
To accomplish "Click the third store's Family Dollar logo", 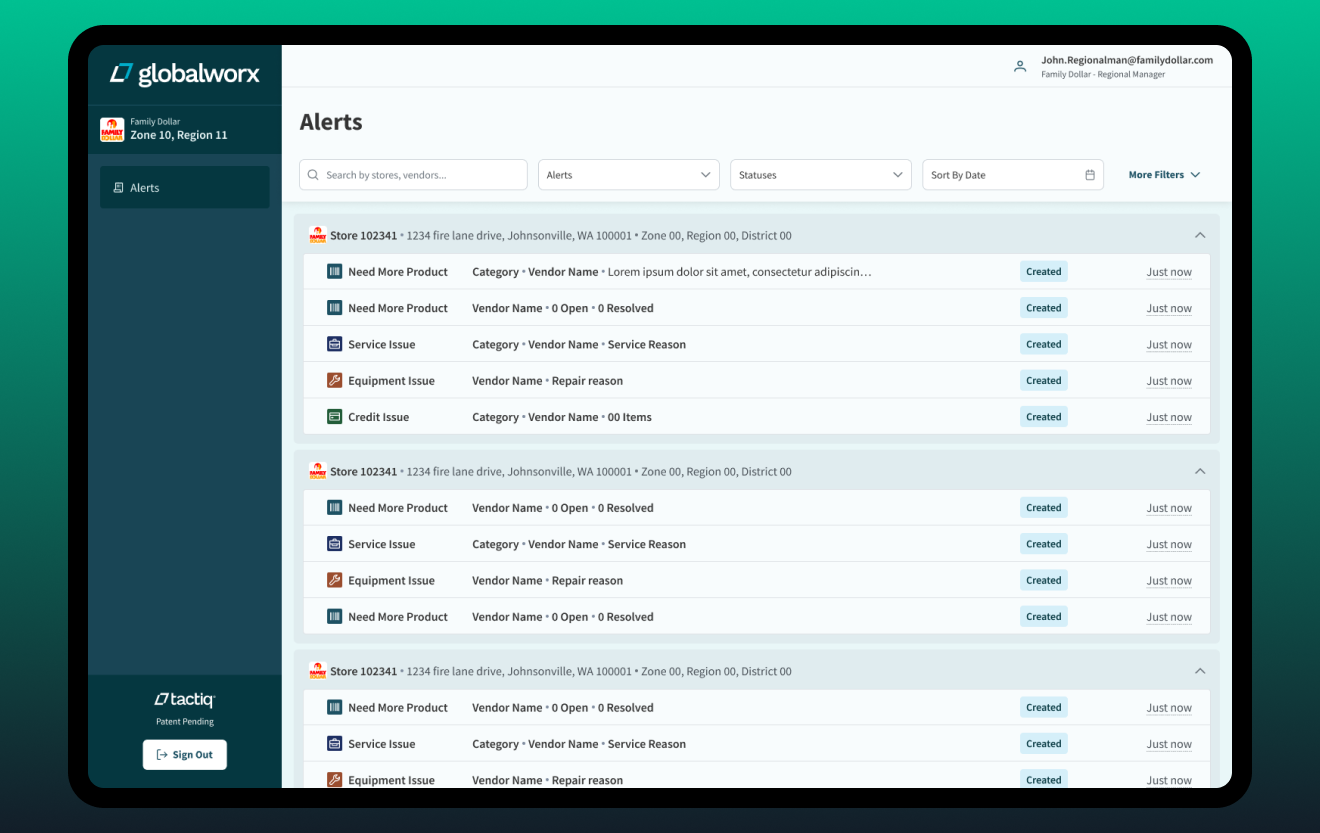I will pyautogui.click(x=317, y=671).
